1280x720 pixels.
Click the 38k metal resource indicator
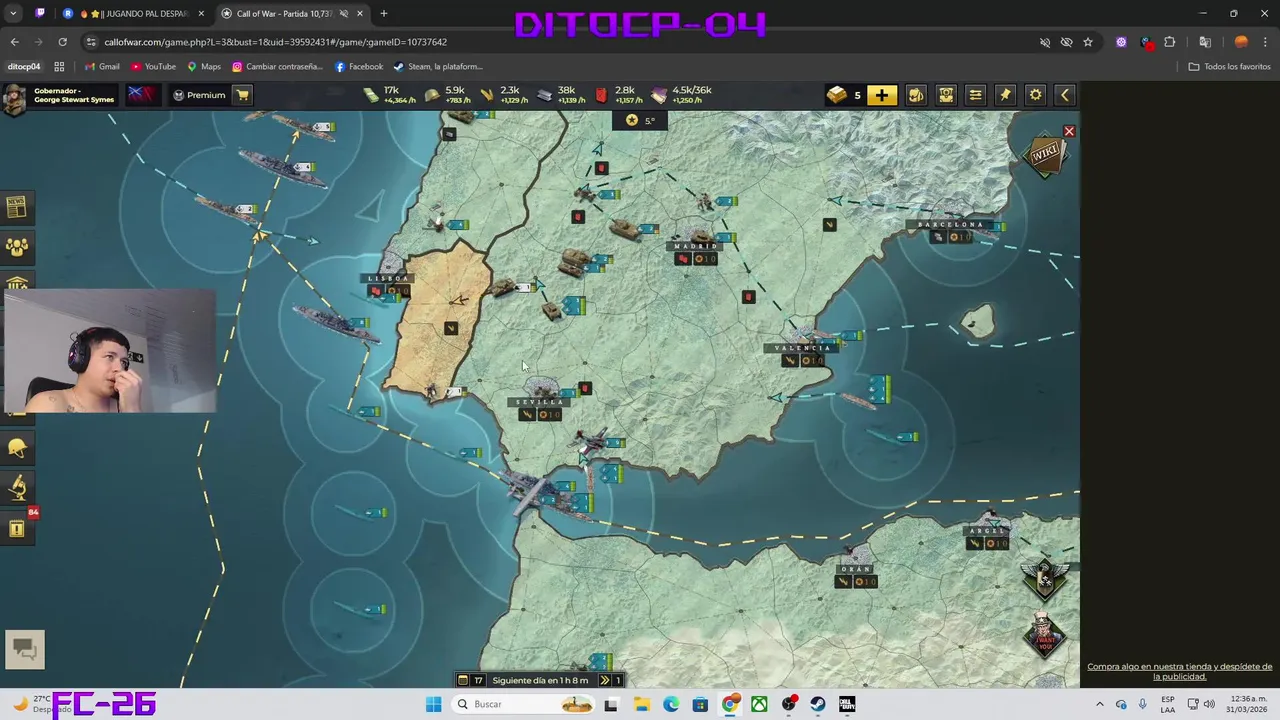pos(561,95)
